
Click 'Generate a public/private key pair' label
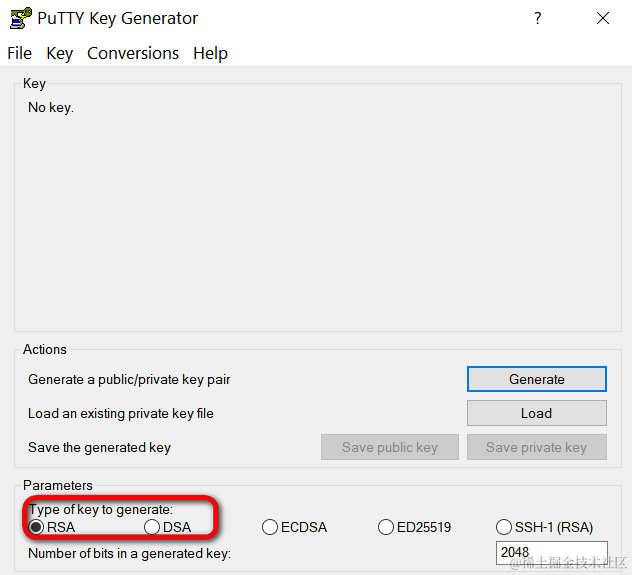click(129, 380)
